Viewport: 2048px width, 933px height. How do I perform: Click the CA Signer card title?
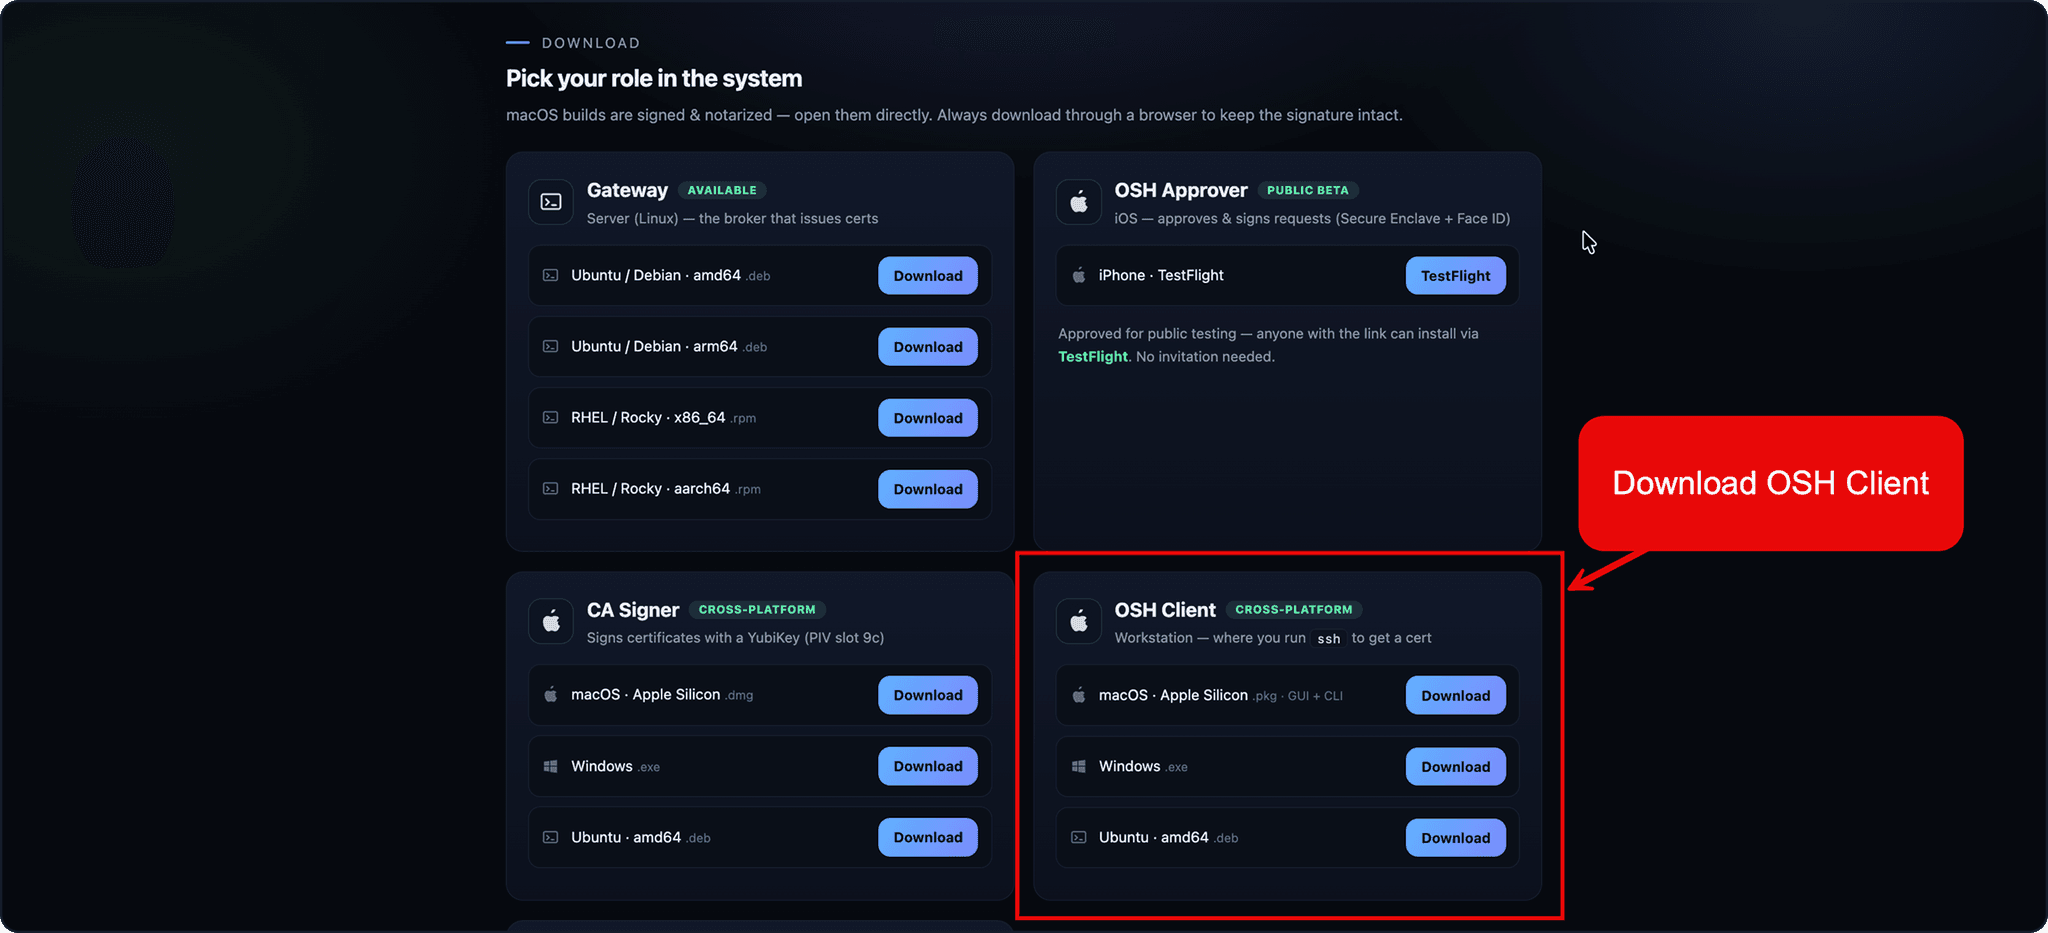click(x=633, y=610)
